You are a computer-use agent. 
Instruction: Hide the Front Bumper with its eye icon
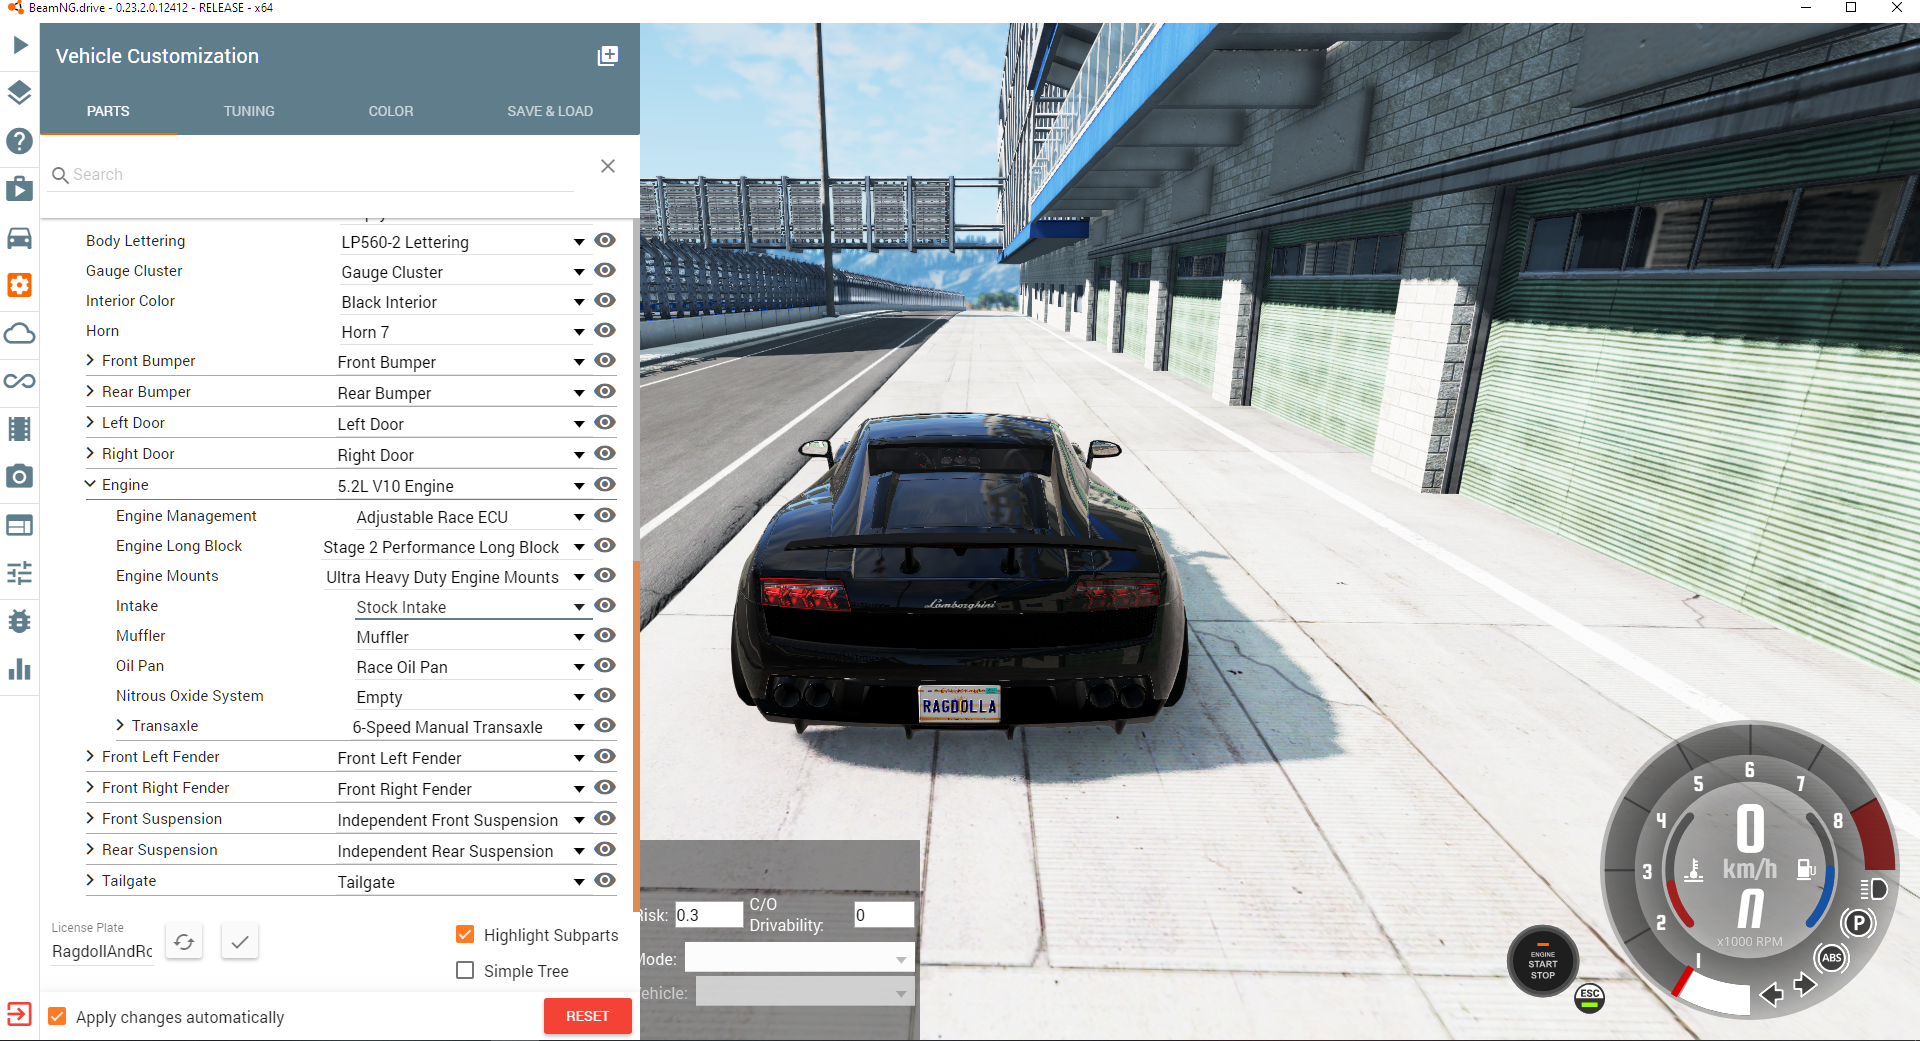[x=605, y=360]
